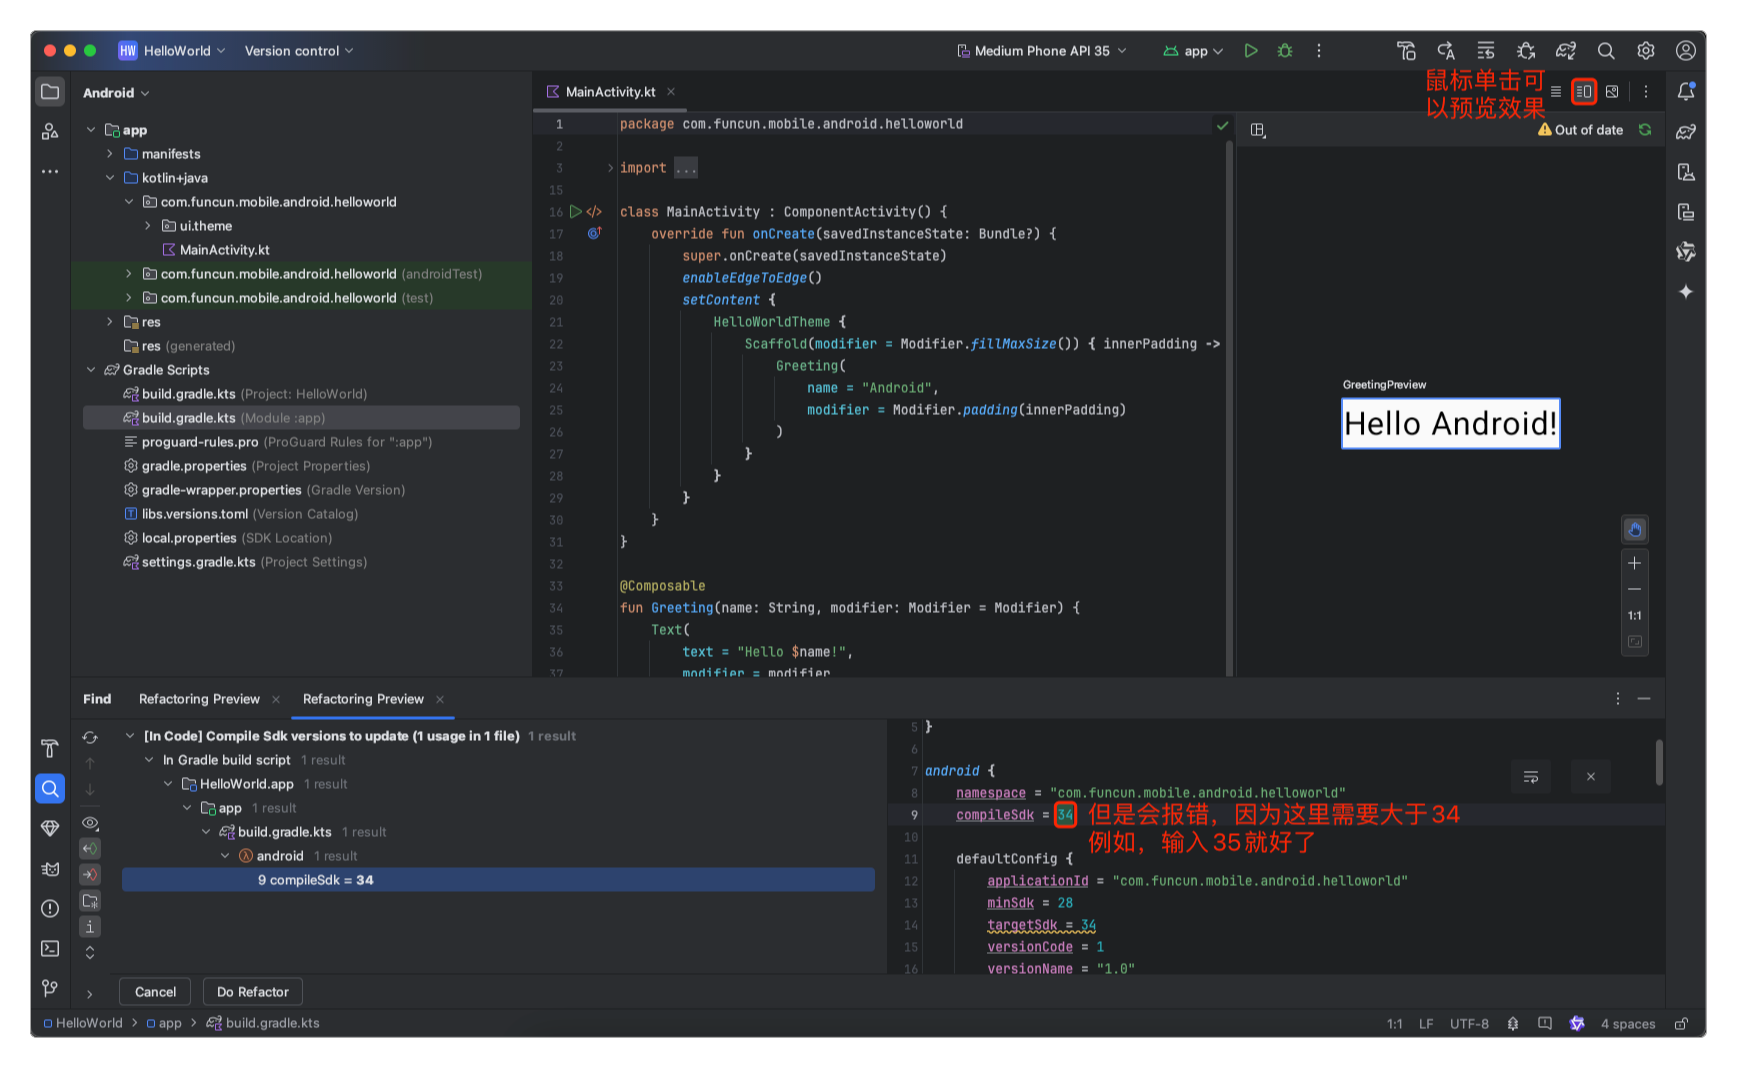The height and width of the screenshot is (1068, 1737).
Task: Switch to first Refactoring Preview tab
Action: tap(199, 699)
